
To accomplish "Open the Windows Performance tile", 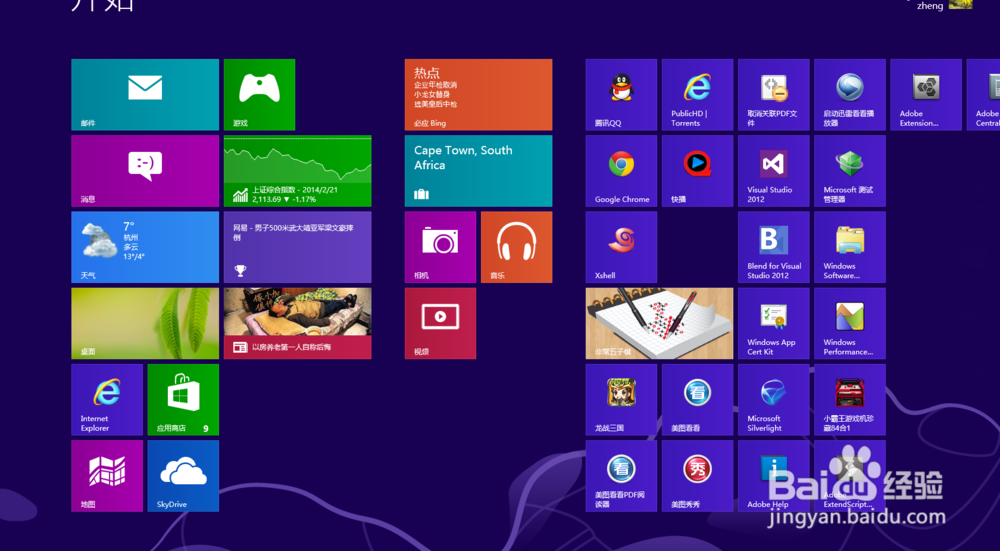I will tap(849, 323).
